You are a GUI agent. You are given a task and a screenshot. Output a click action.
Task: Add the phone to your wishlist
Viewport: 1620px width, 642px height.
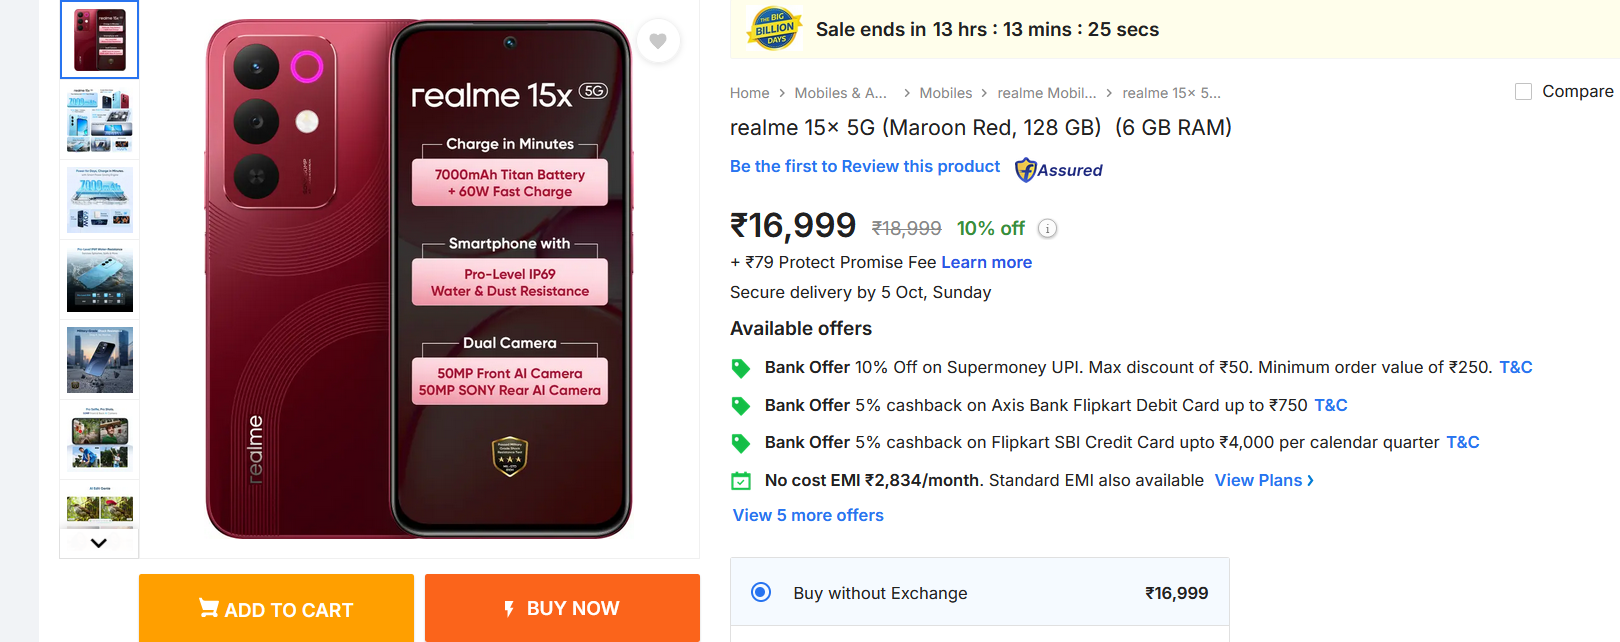(x=658, y=41)
